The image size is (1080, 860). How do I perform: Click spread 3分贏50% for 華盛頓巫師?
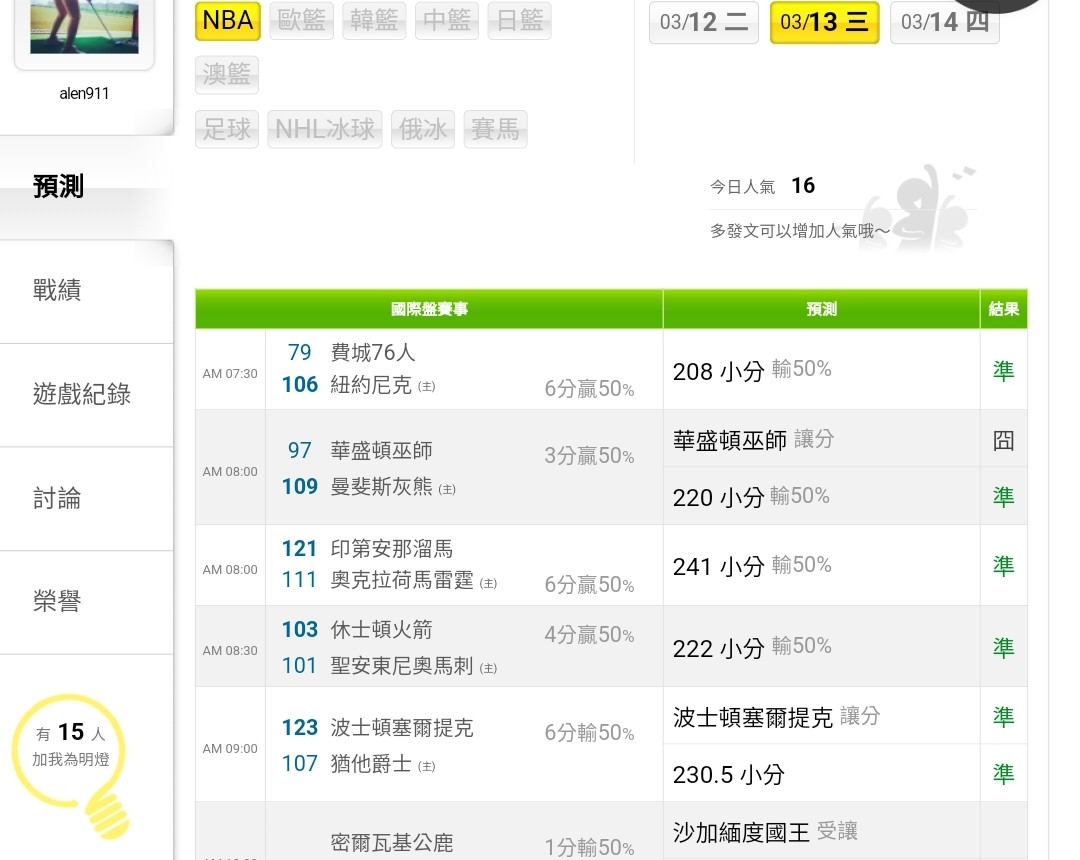pyautogui.click(x=590, y=456)
